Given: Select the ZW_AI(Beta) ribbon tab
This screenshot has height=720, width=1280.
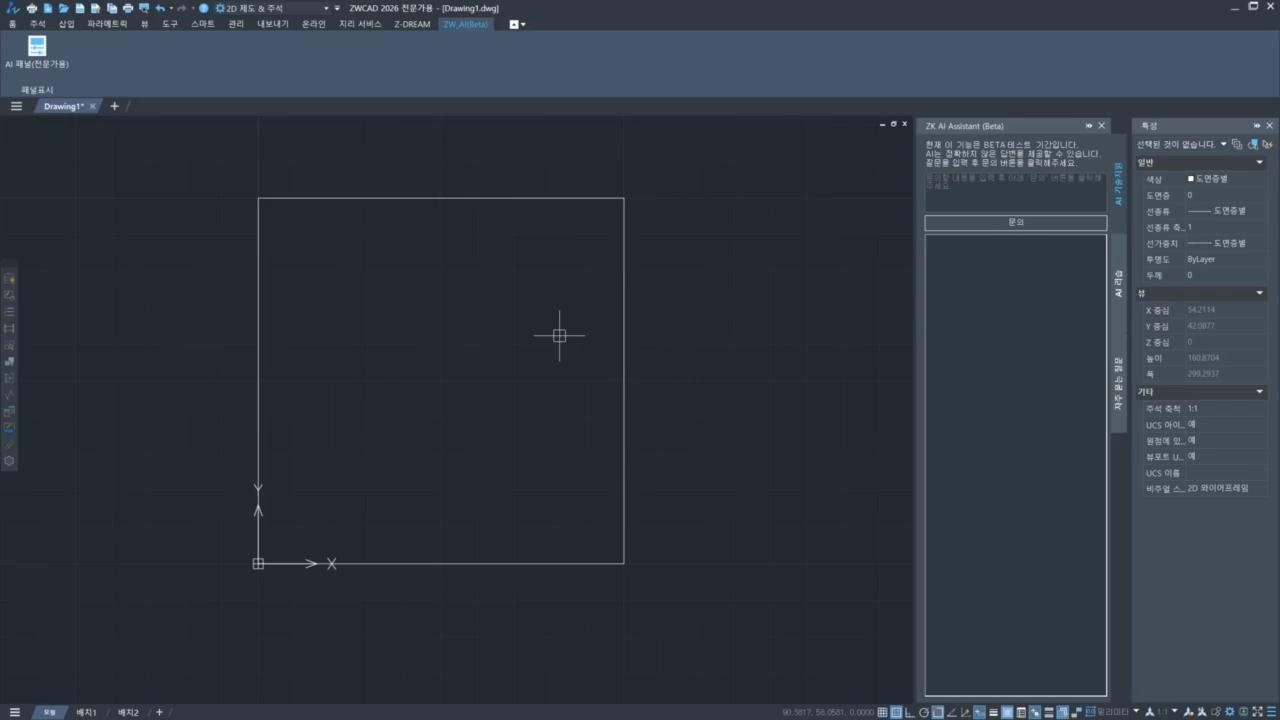Looking at the screenshot, I should click(x=466, y=24).
